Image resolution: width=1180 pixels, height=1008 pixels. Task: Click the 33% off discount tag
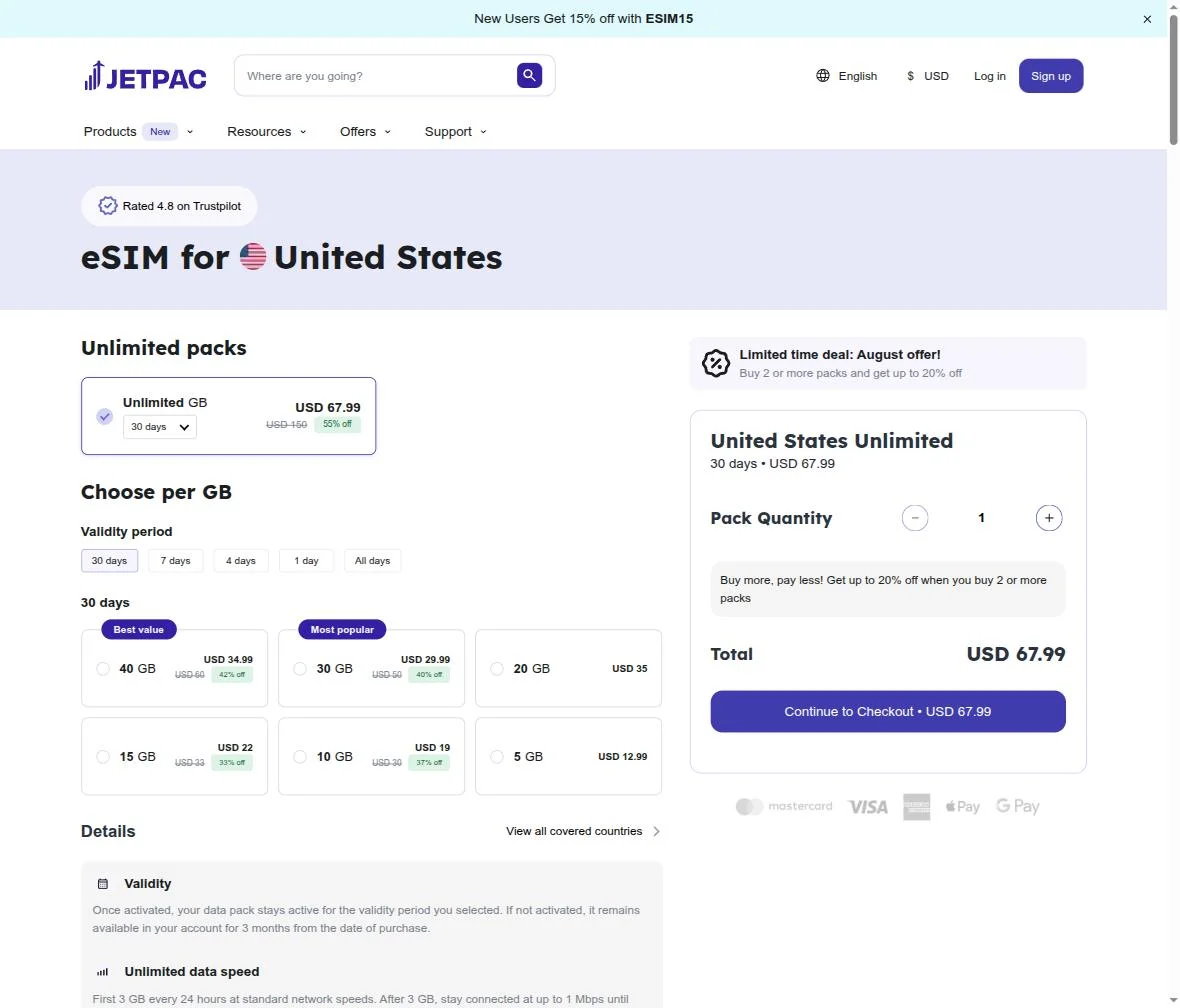(232, 763)
